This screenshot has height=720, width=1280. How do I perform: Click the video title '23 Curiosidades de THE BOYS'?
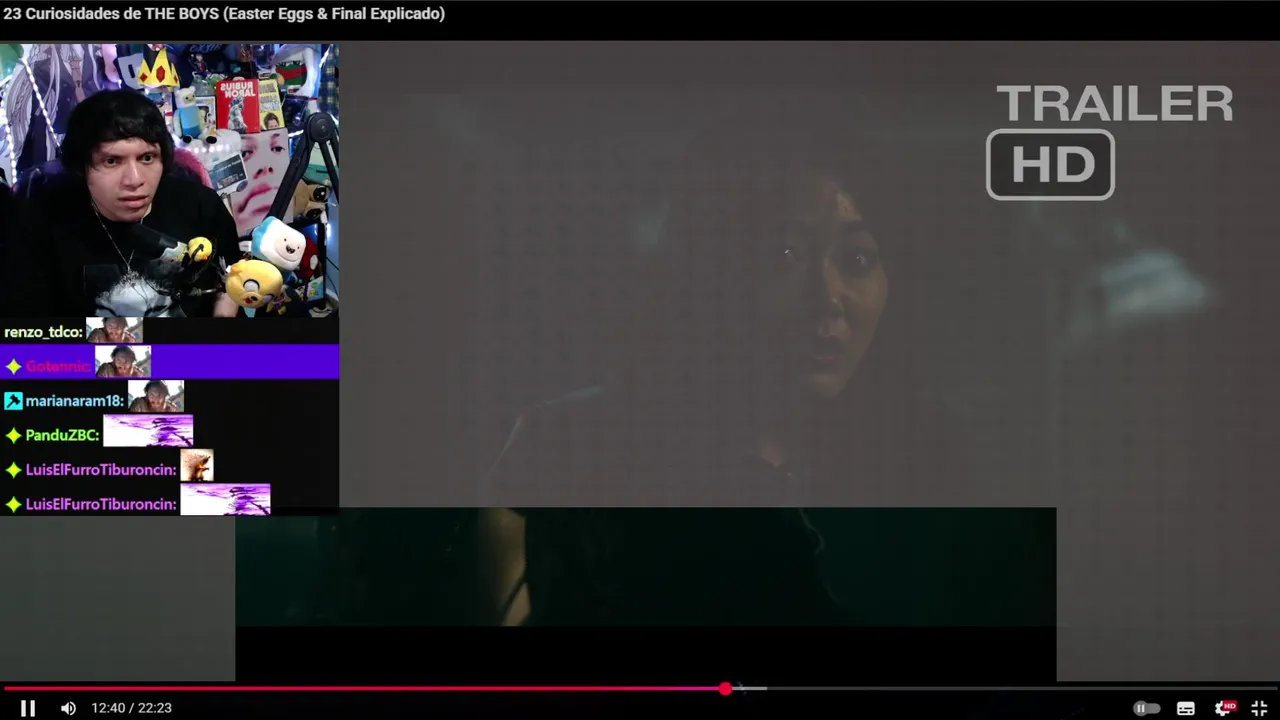point(224,14)
